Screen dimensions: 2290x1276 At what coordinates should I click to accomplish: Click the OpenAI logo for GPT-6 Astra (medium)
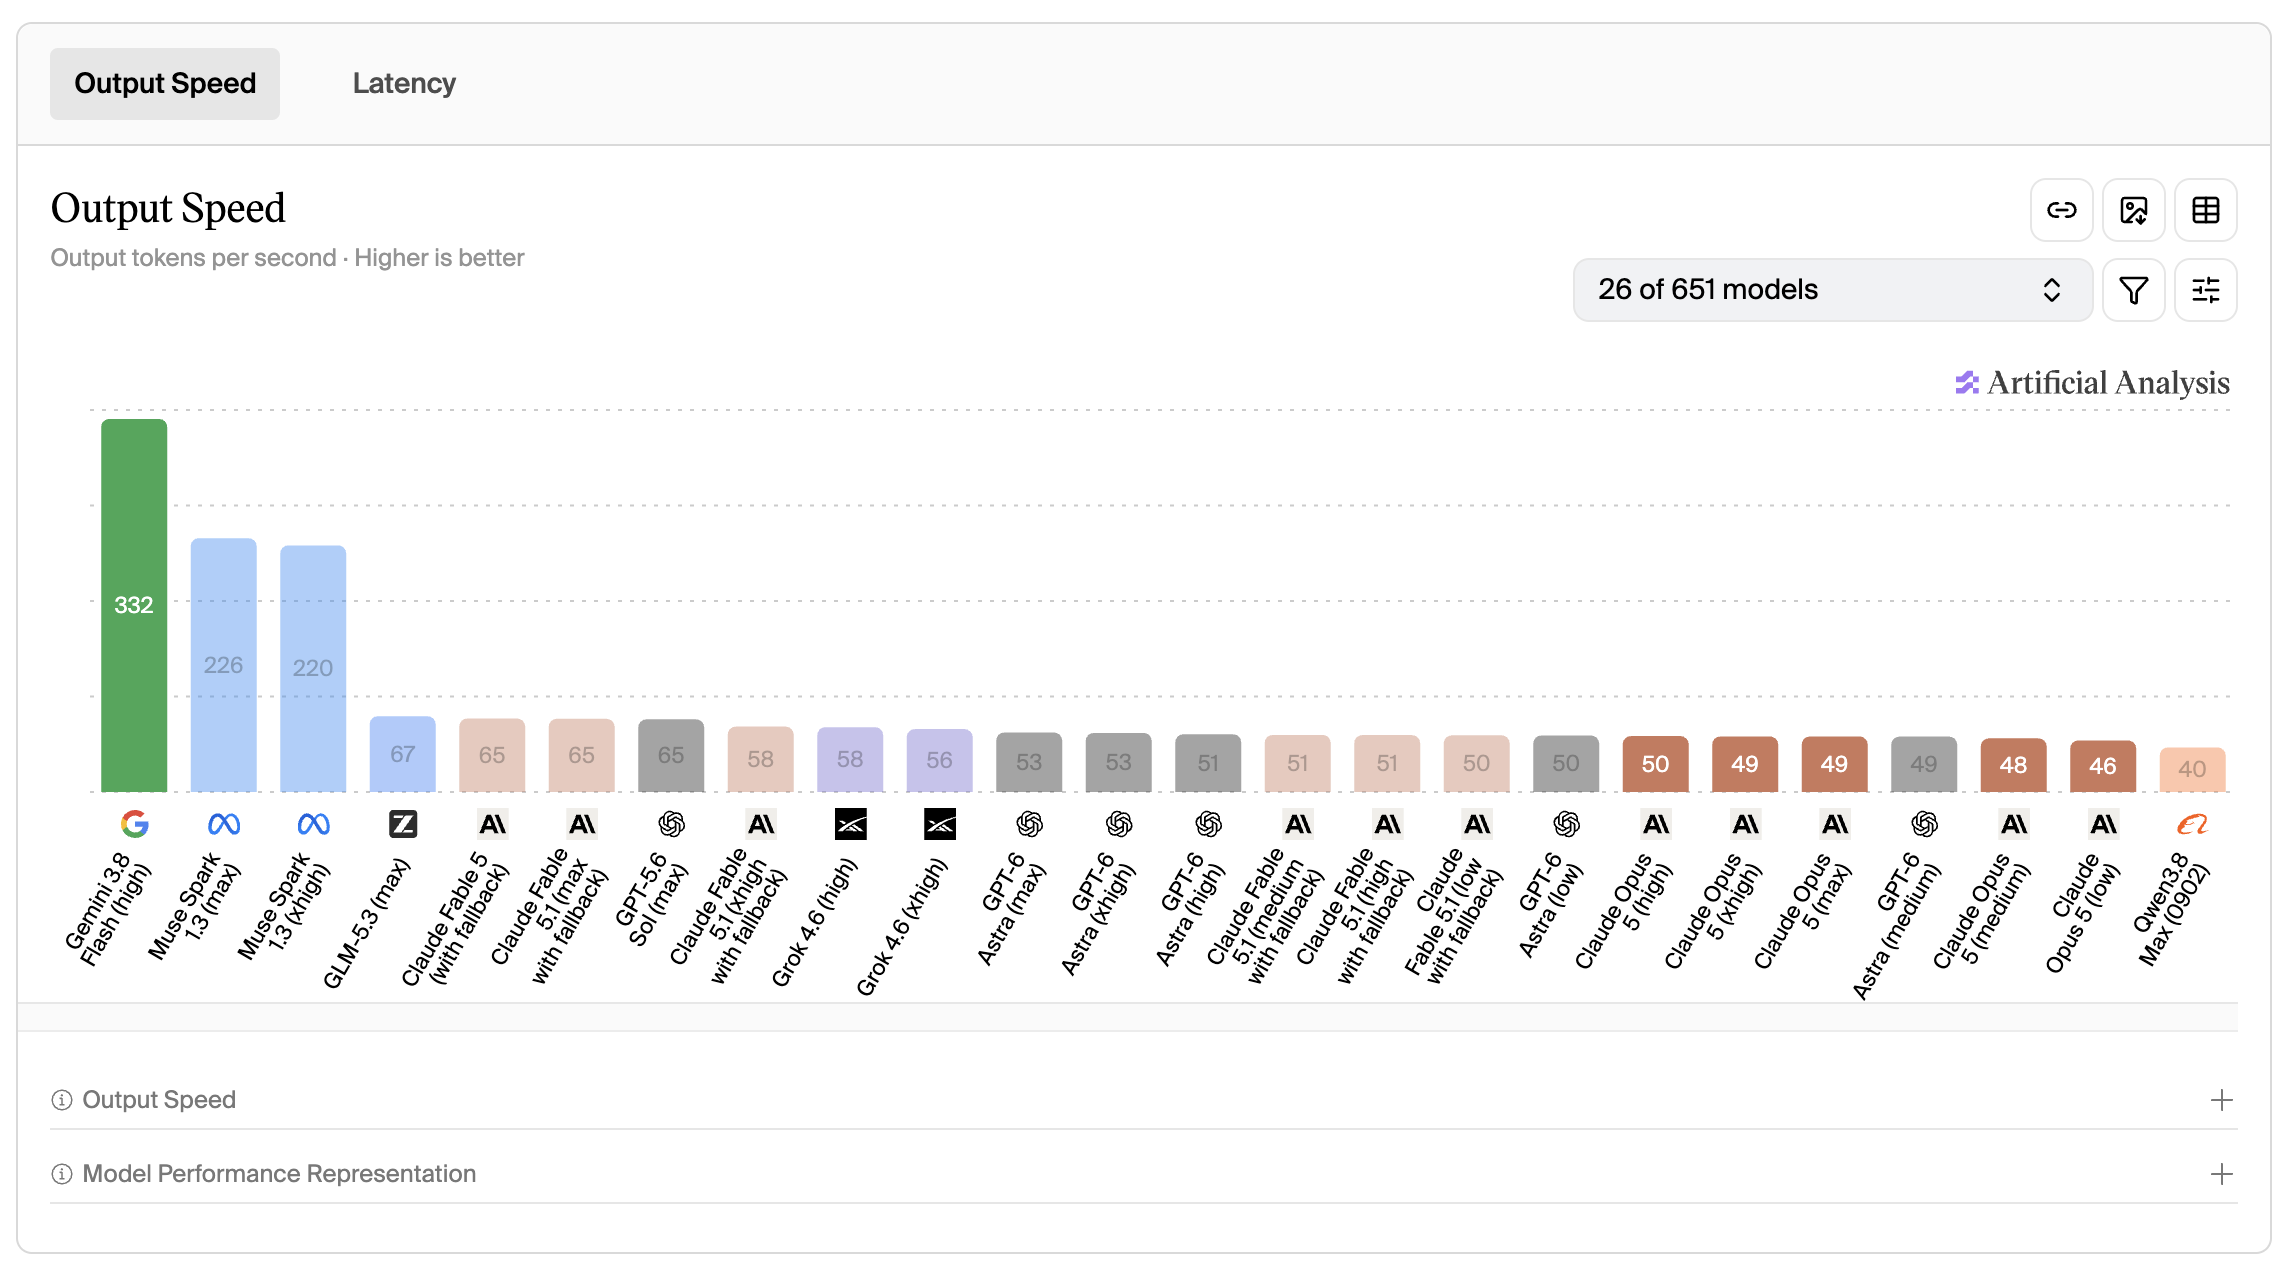coord(1924,824)
